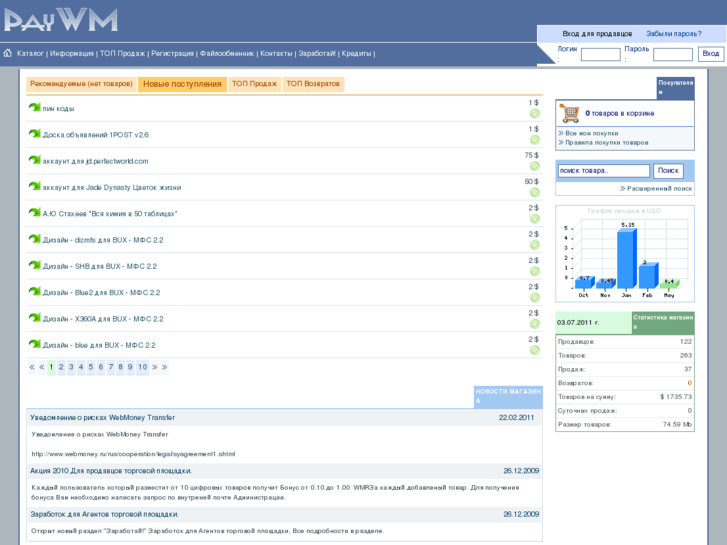Switch to the ТОП Продаж tab
Screen dimensions: 727x545
(255, 84)
